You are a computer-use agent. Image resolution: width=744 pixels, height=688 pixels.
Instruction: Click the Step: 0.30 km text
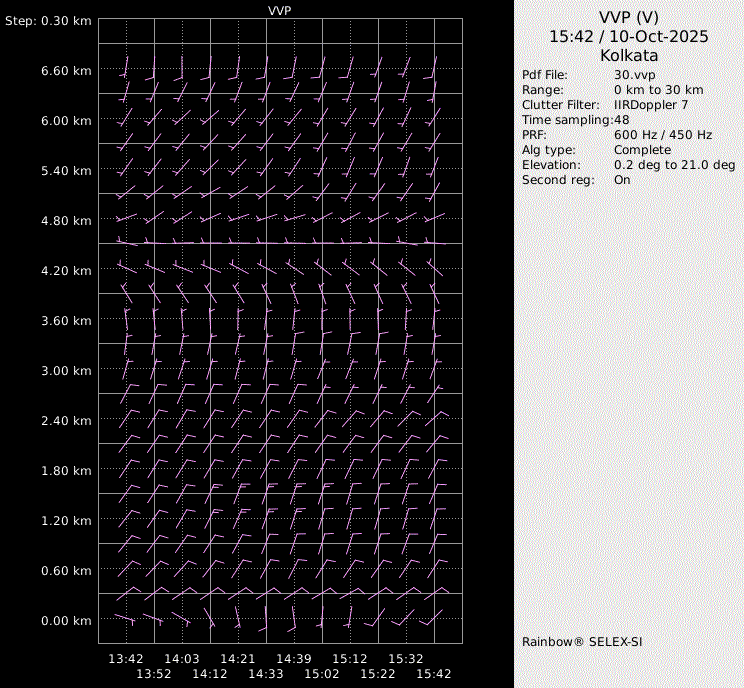point(48,21)
